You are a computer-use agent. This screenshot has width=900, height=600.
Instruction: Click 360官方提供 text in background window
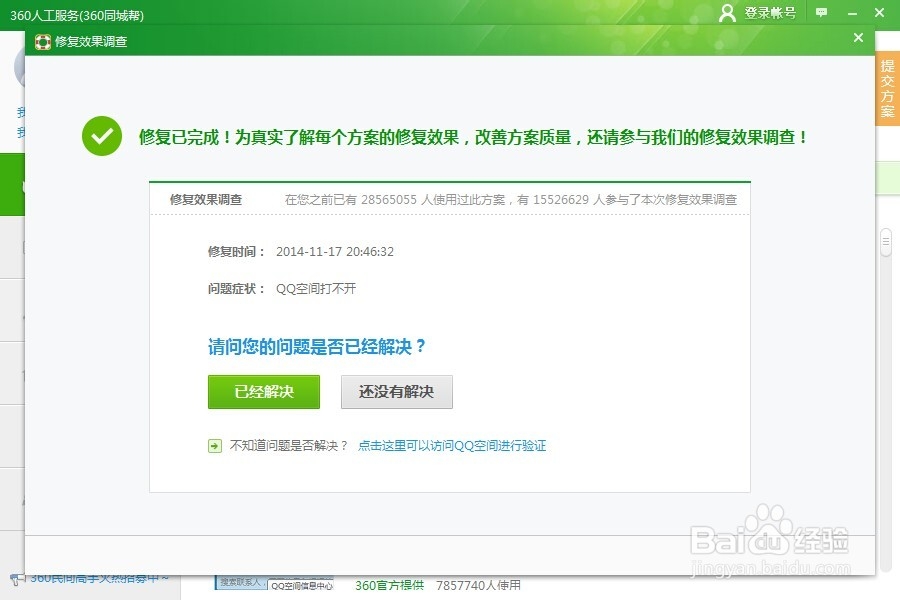click(x=389, y=585)
